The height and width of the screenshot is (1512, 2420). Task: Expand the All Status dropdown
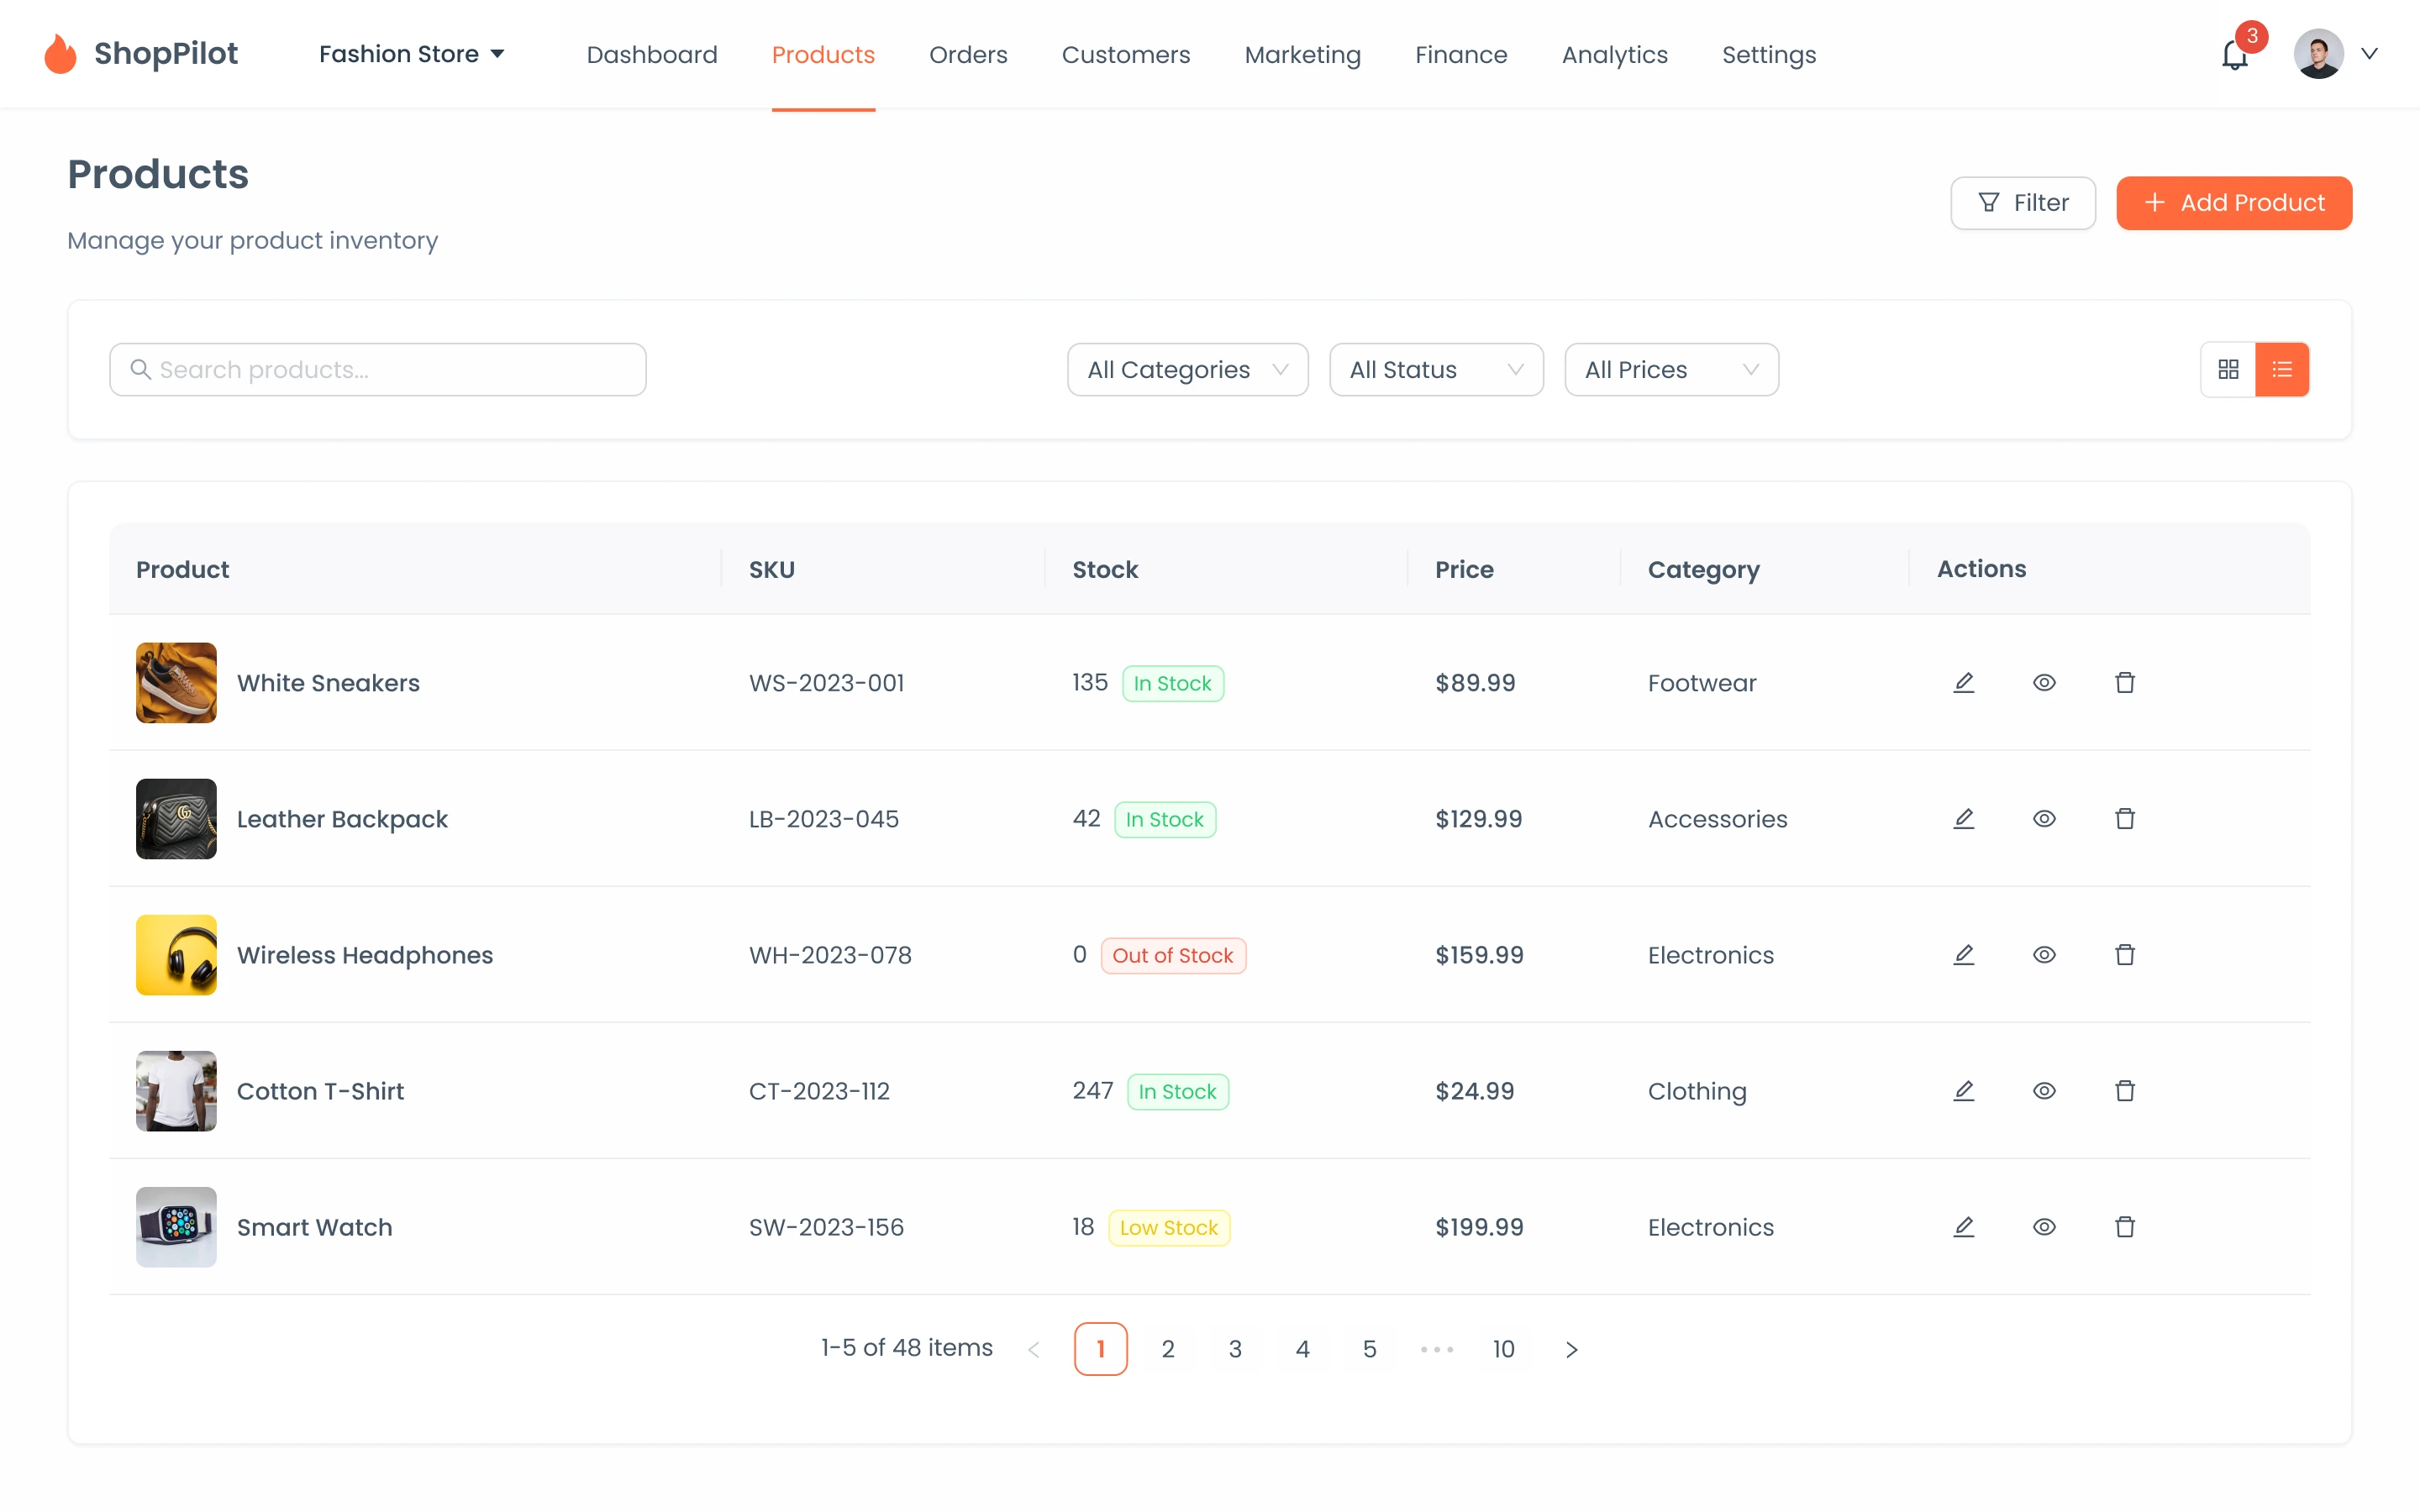(x=1435, y=370)
